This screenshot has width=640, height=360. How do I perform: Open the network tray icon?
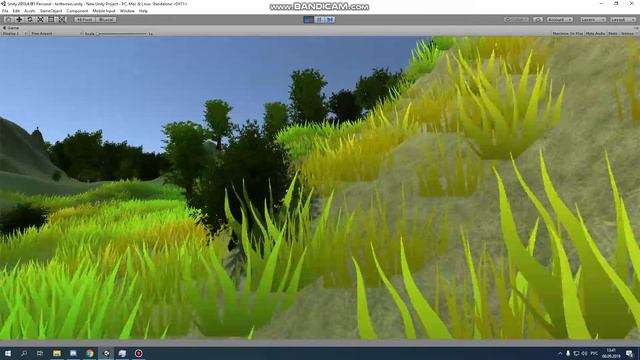click(576, 353)
